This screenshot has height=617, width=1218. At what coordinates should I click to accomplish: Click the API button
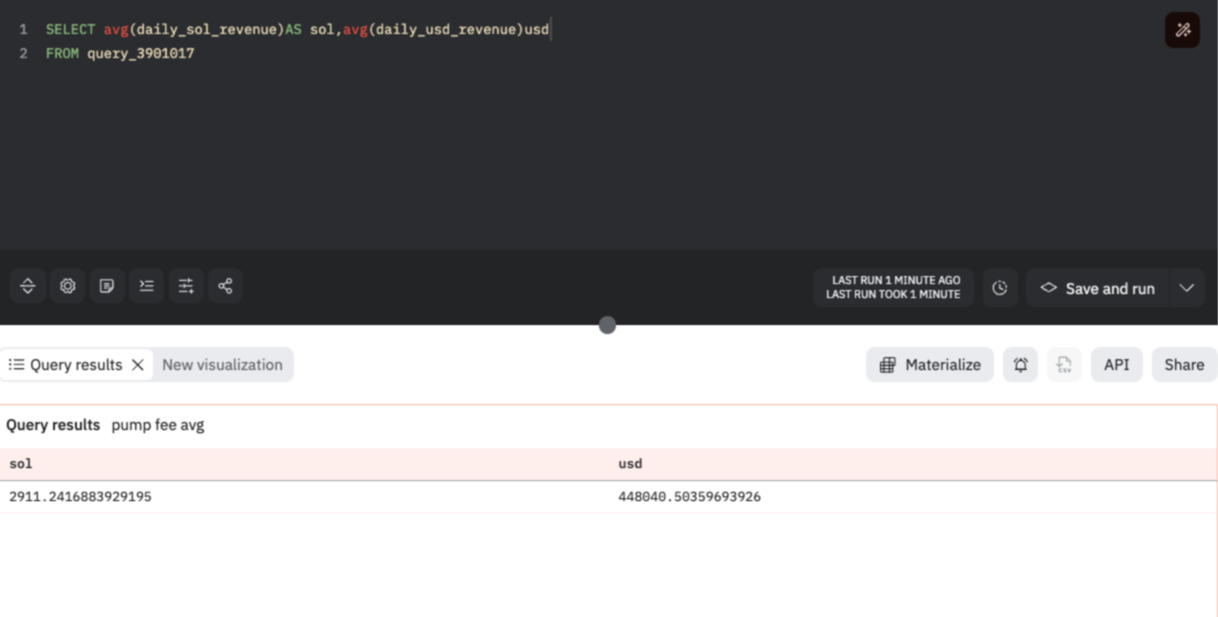1116,365
